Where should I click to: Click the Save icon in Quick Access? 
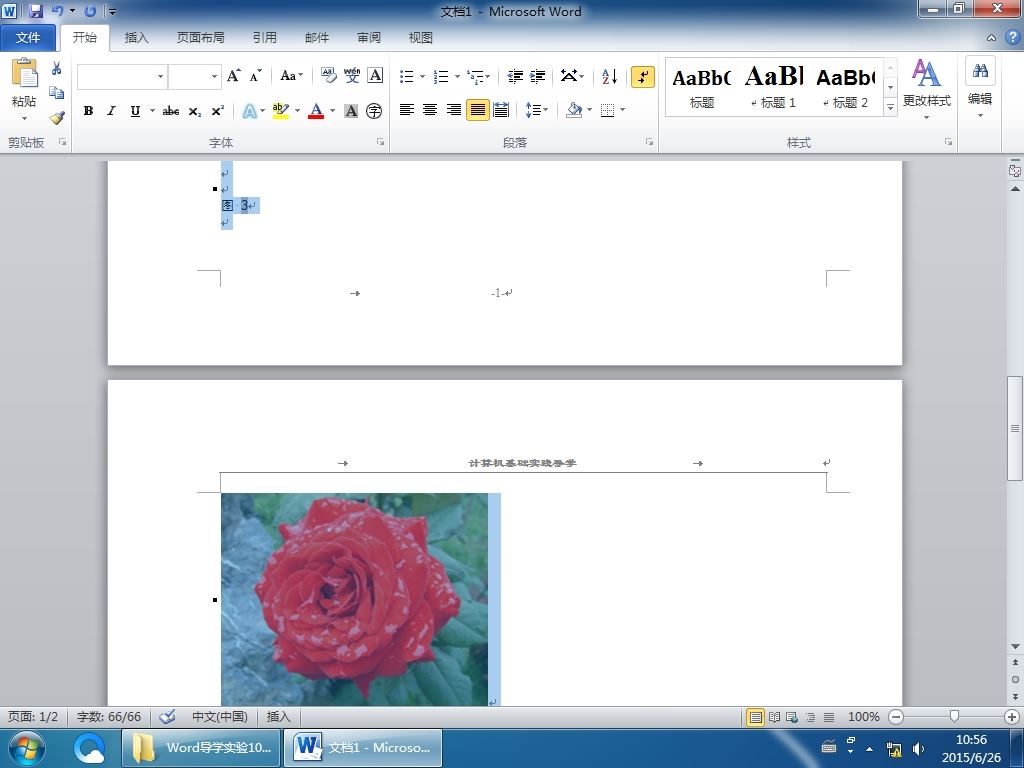pos(36,11)
